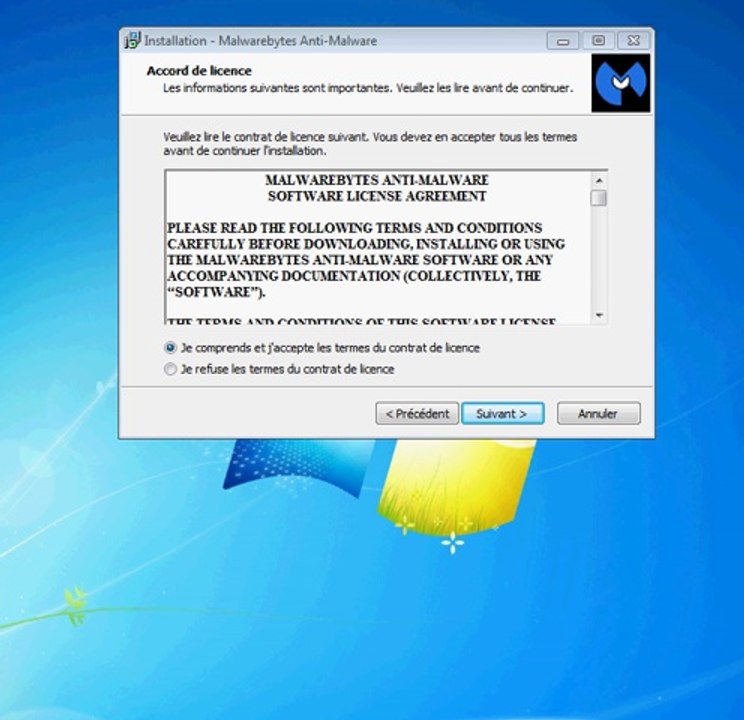
Task: Click the Suivant > button
Action: (x=502, y=413)
